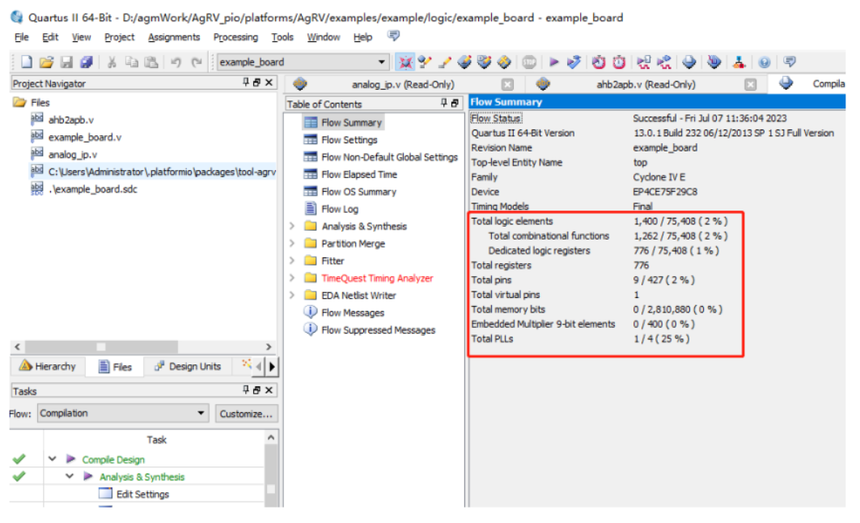Run the Compile Design task play arrow
The width and height of the screenshot is (860, 523).
click(x=71, y=458)
